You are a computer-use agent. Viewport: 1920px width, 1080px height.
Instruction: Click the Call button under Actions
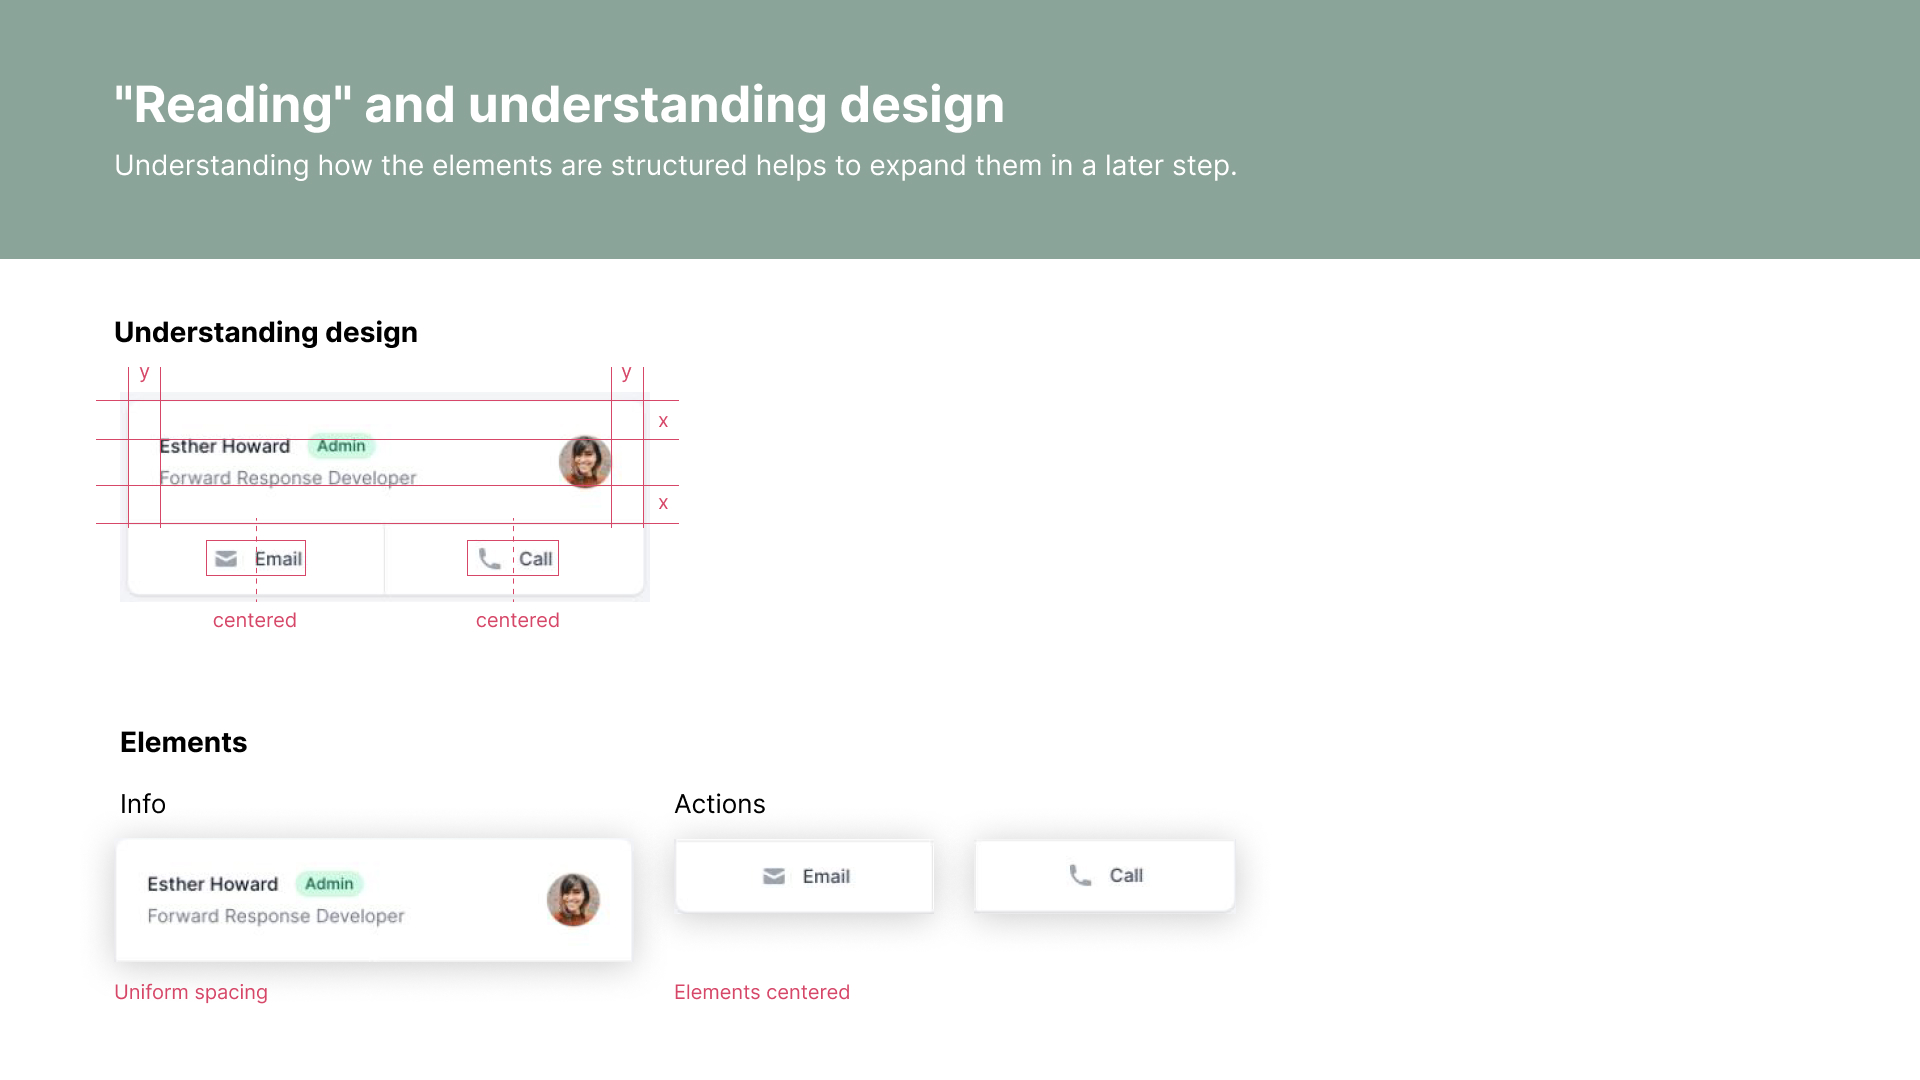tap(1105, 875)
